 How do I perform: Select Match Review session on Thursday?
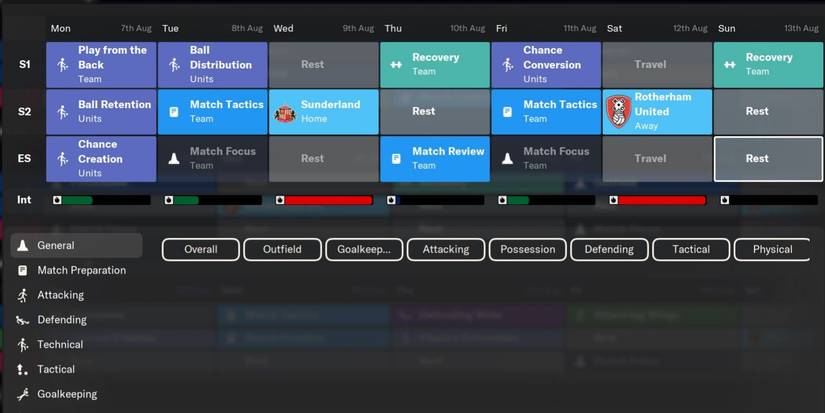pyautogui.click(x=435, y=159)
